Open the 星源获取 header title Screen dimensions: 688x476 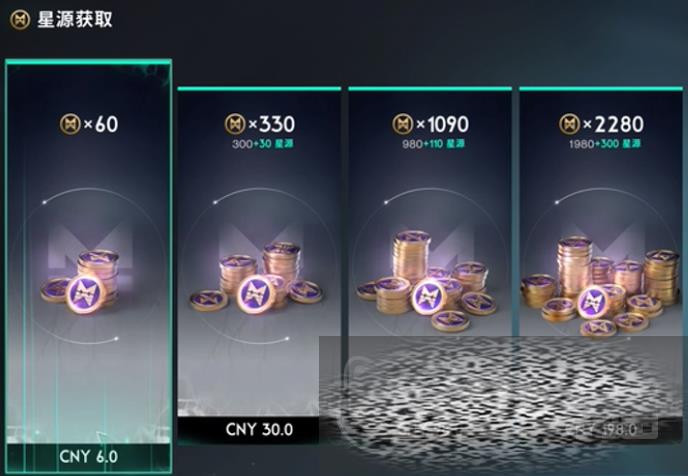[x=75, y=20]
